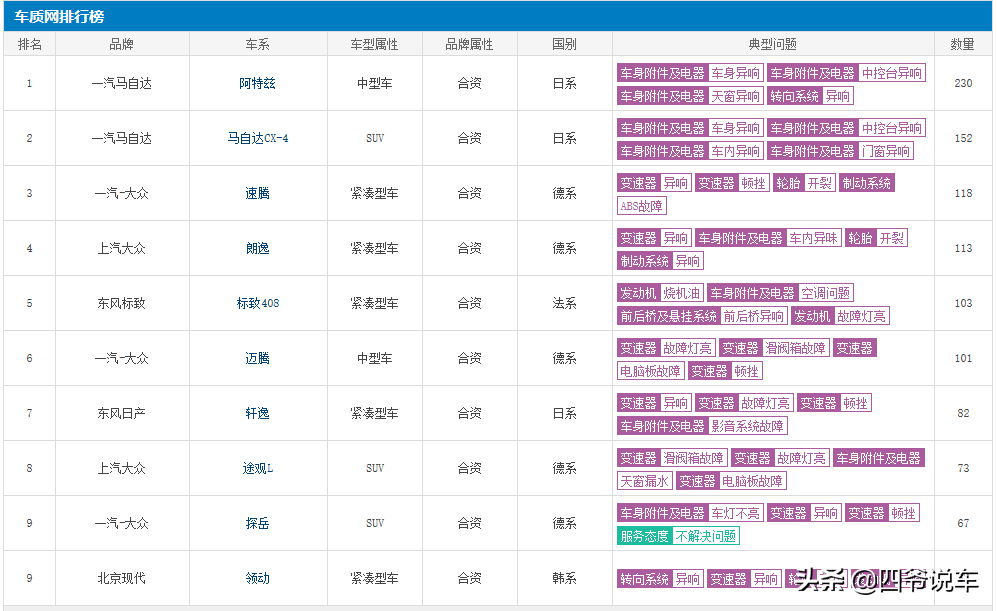Select 转向系统 异响 tag in 阿特兹 row

810,96
